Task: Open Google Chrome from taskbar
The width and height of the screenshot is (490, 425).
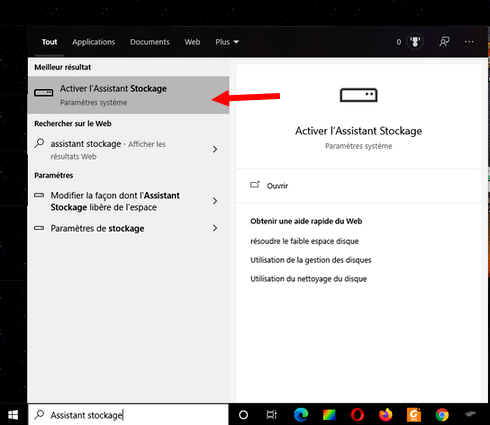Action: pyautogui.click(x=442, y=415)
